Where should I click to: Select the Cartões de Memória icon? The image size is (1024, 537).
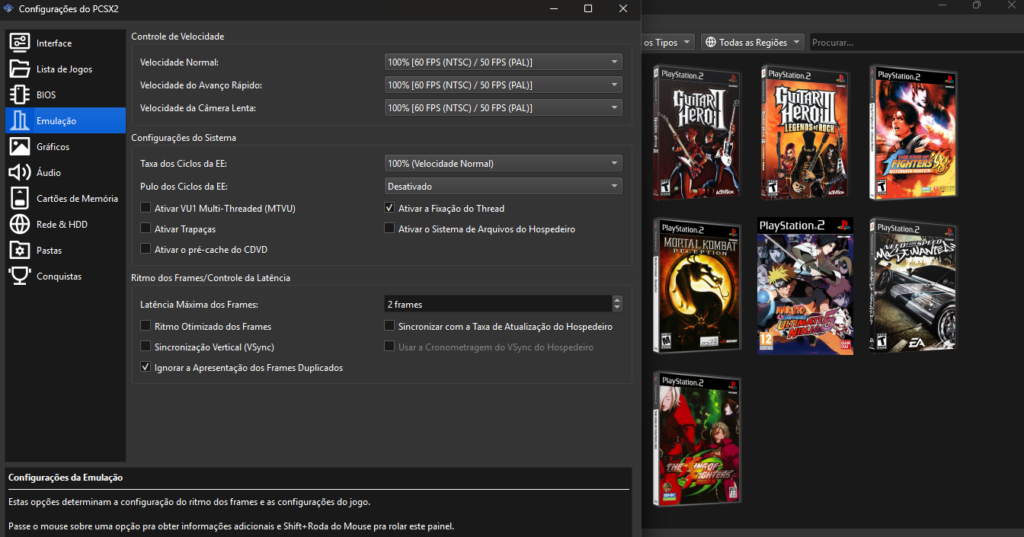[x=20, y=198]
